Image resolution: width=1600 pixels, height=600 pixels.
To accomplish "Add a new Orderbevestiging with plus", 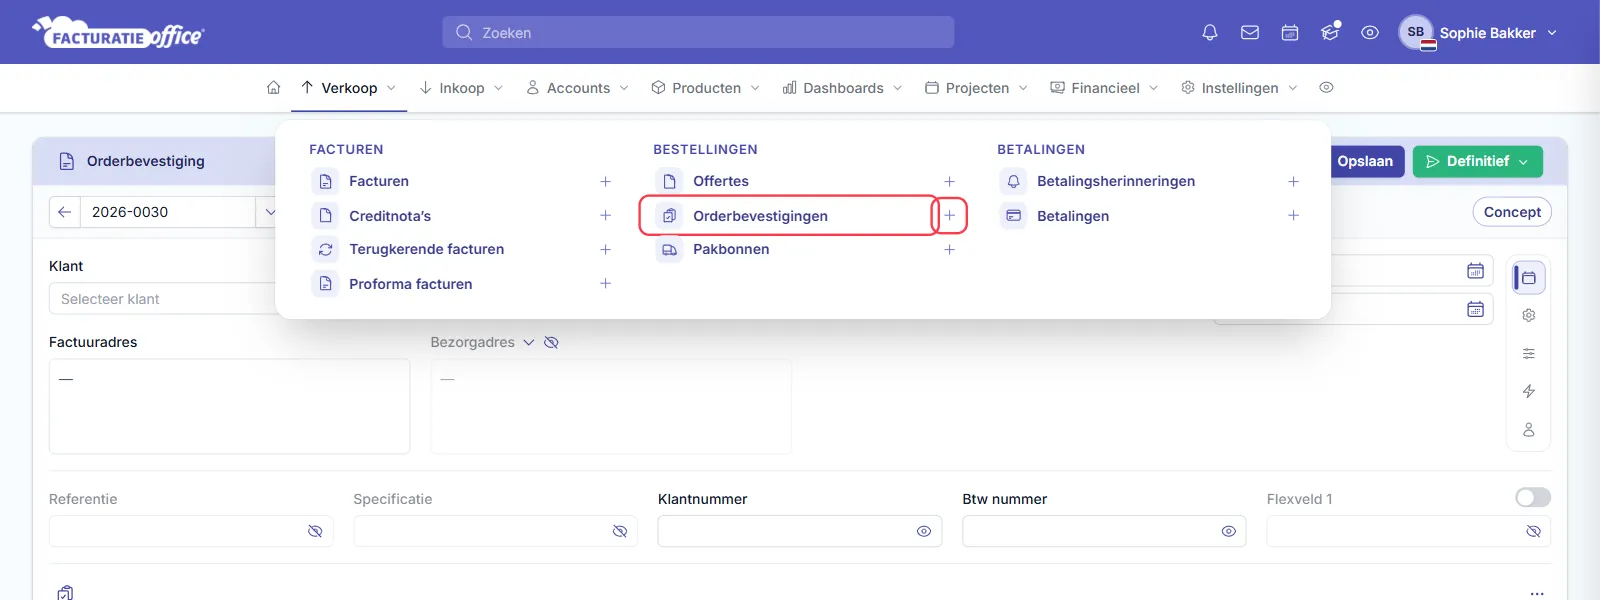I will [x=950, y=216].
